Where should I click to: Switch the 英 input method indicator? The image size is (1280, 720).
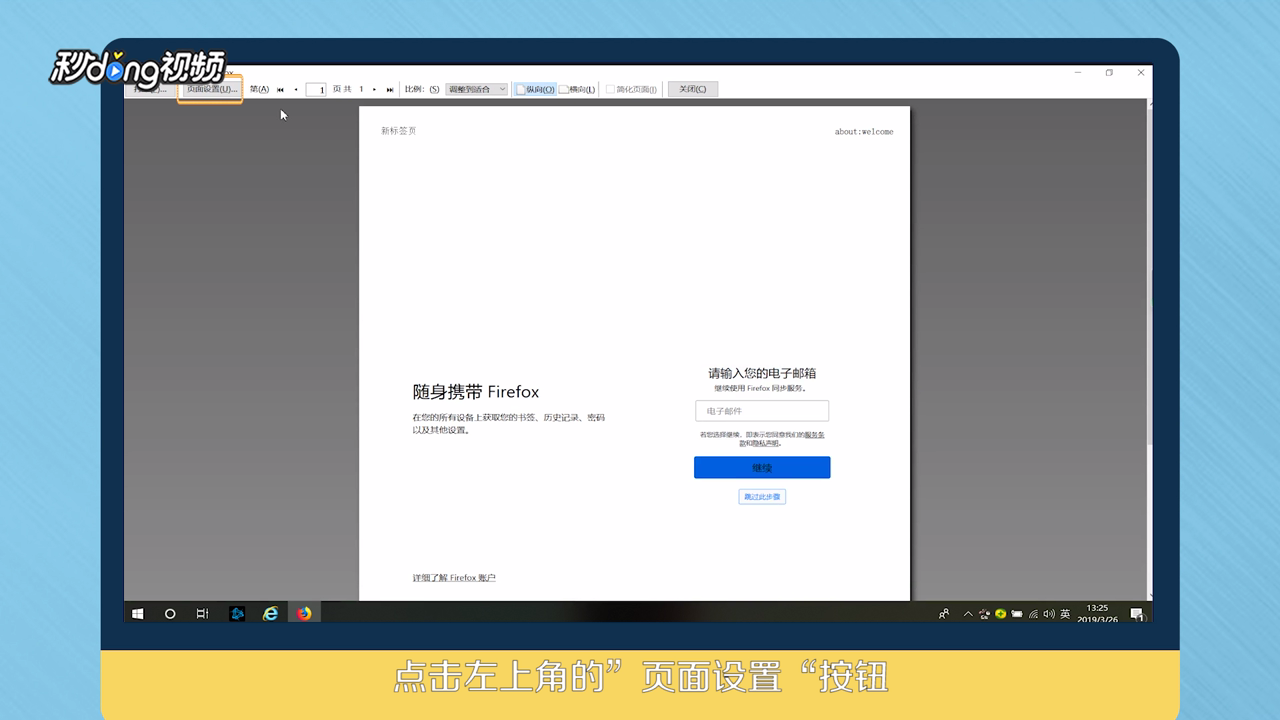[x=1065, y=614]
